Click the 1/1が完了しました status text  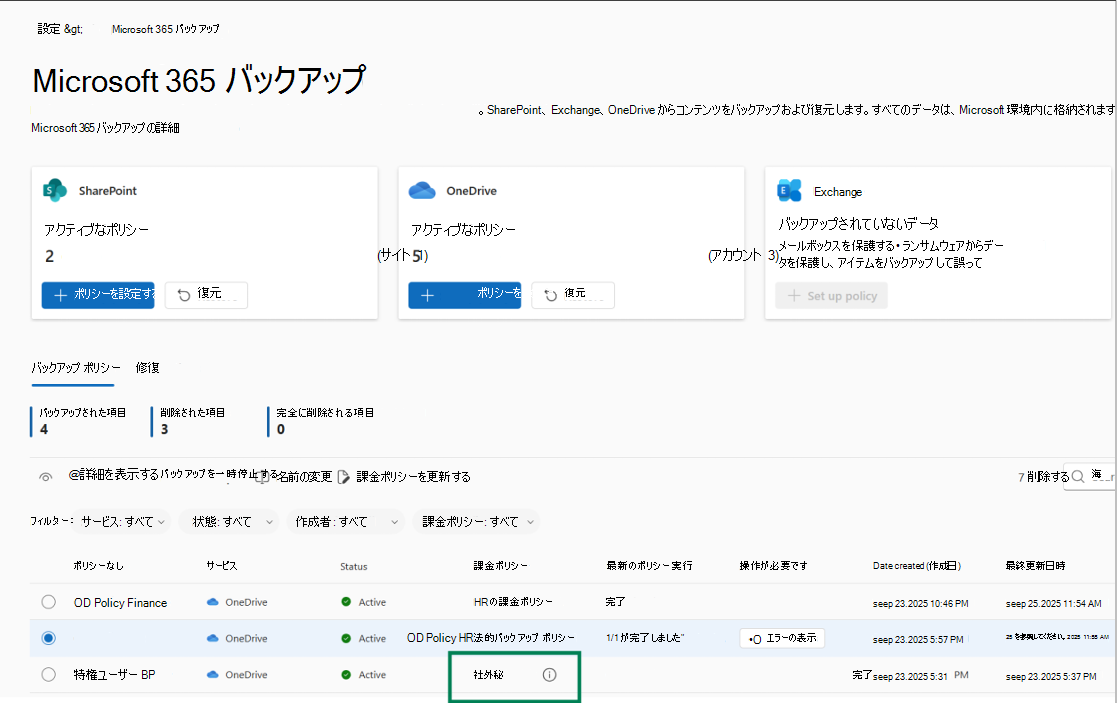pos(645,637)
